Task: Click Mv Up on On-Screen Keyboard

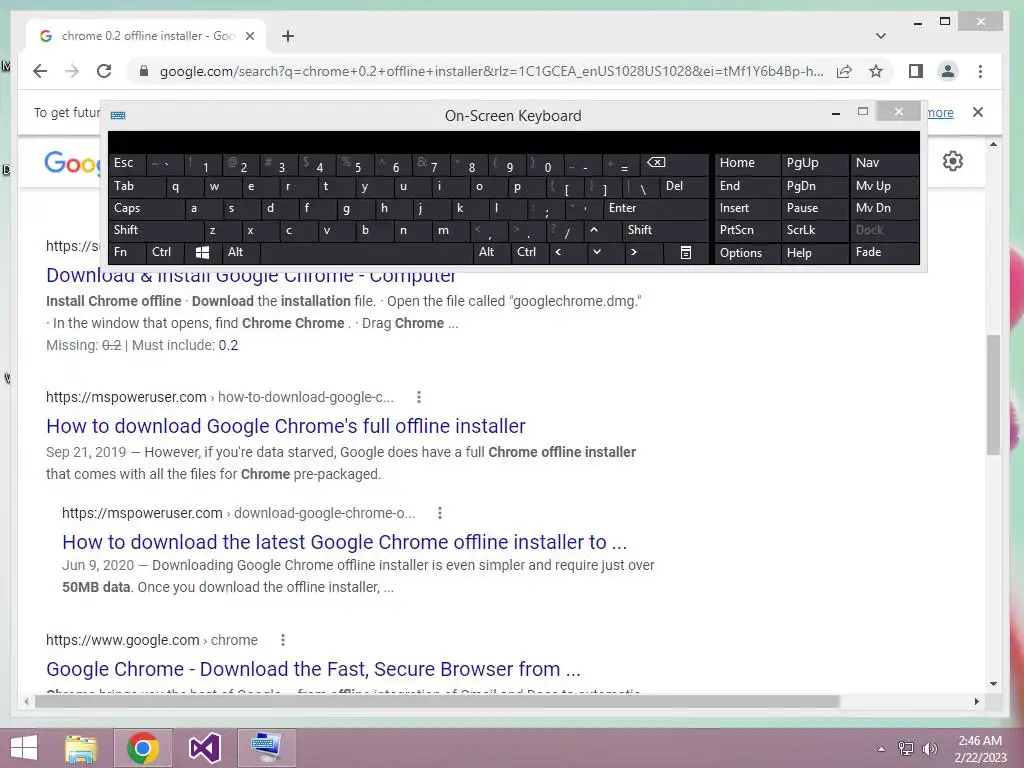Action: [884, 186]
